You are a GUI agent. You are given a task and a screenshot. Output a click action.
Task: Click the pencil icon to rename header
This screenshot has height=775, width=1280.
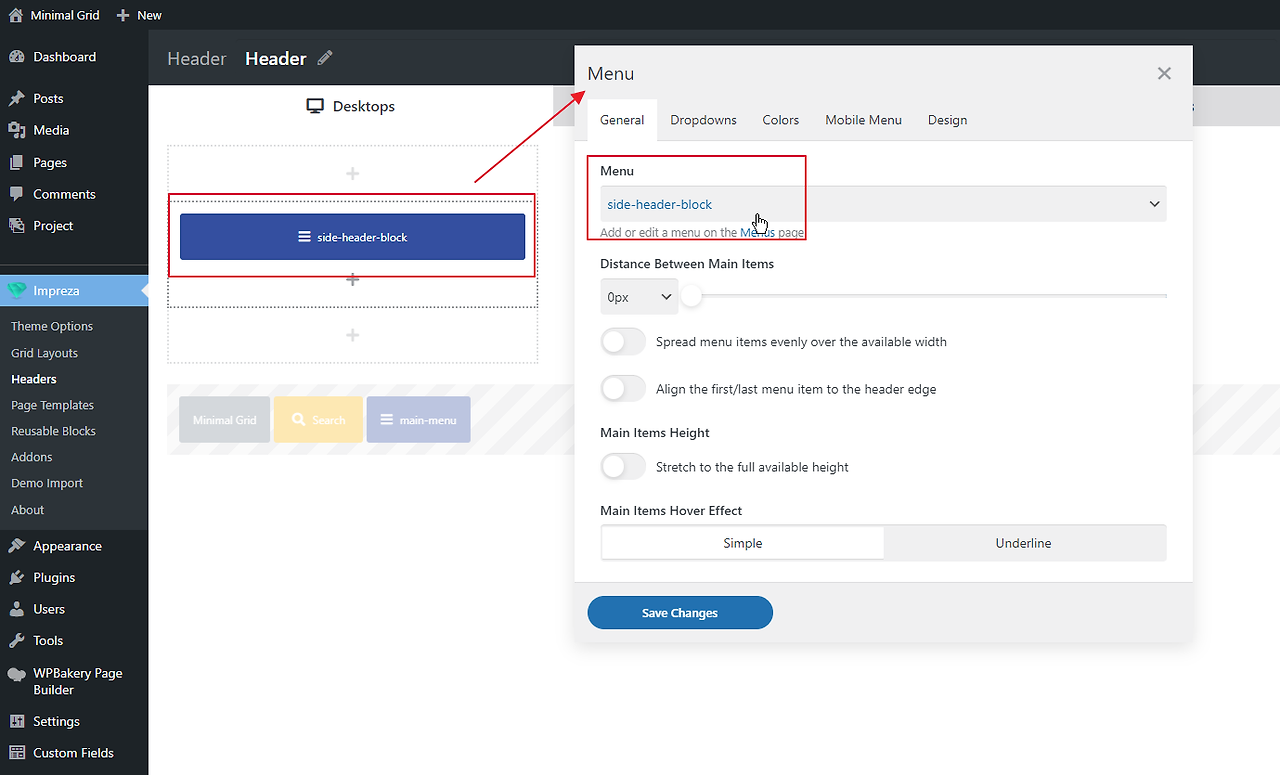click(x=325, y=58)
